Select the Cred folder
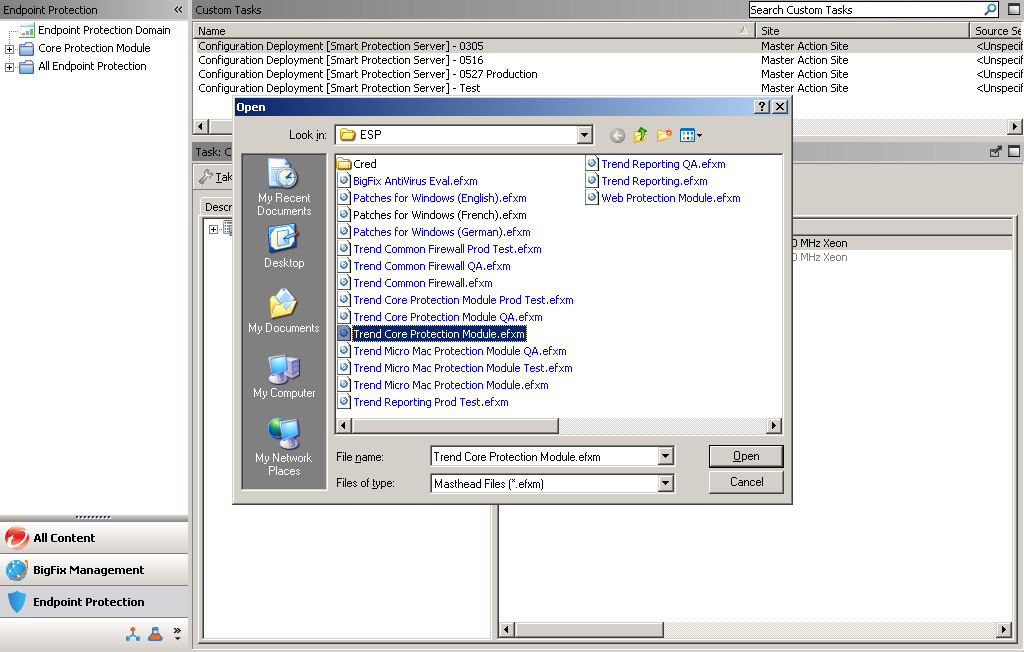This screenshot has width=1024, height=652. click(x=357, y=164)
